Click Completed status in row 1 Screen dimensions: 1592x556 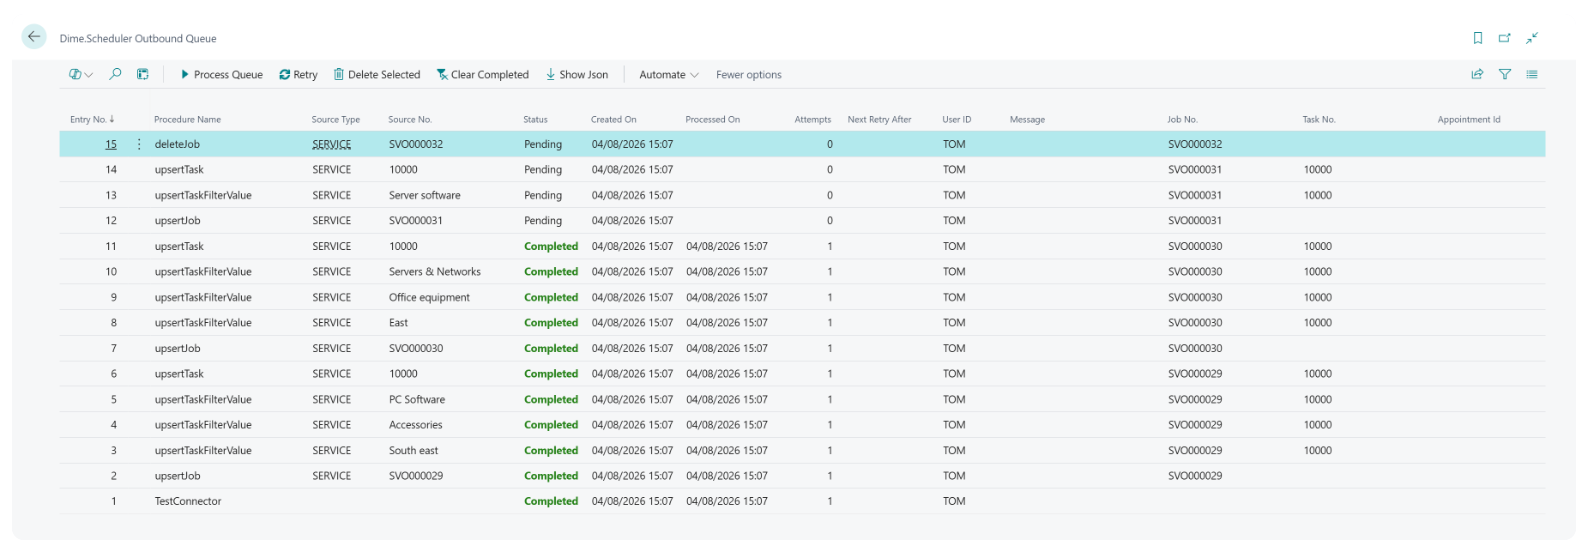pos(551,501)
